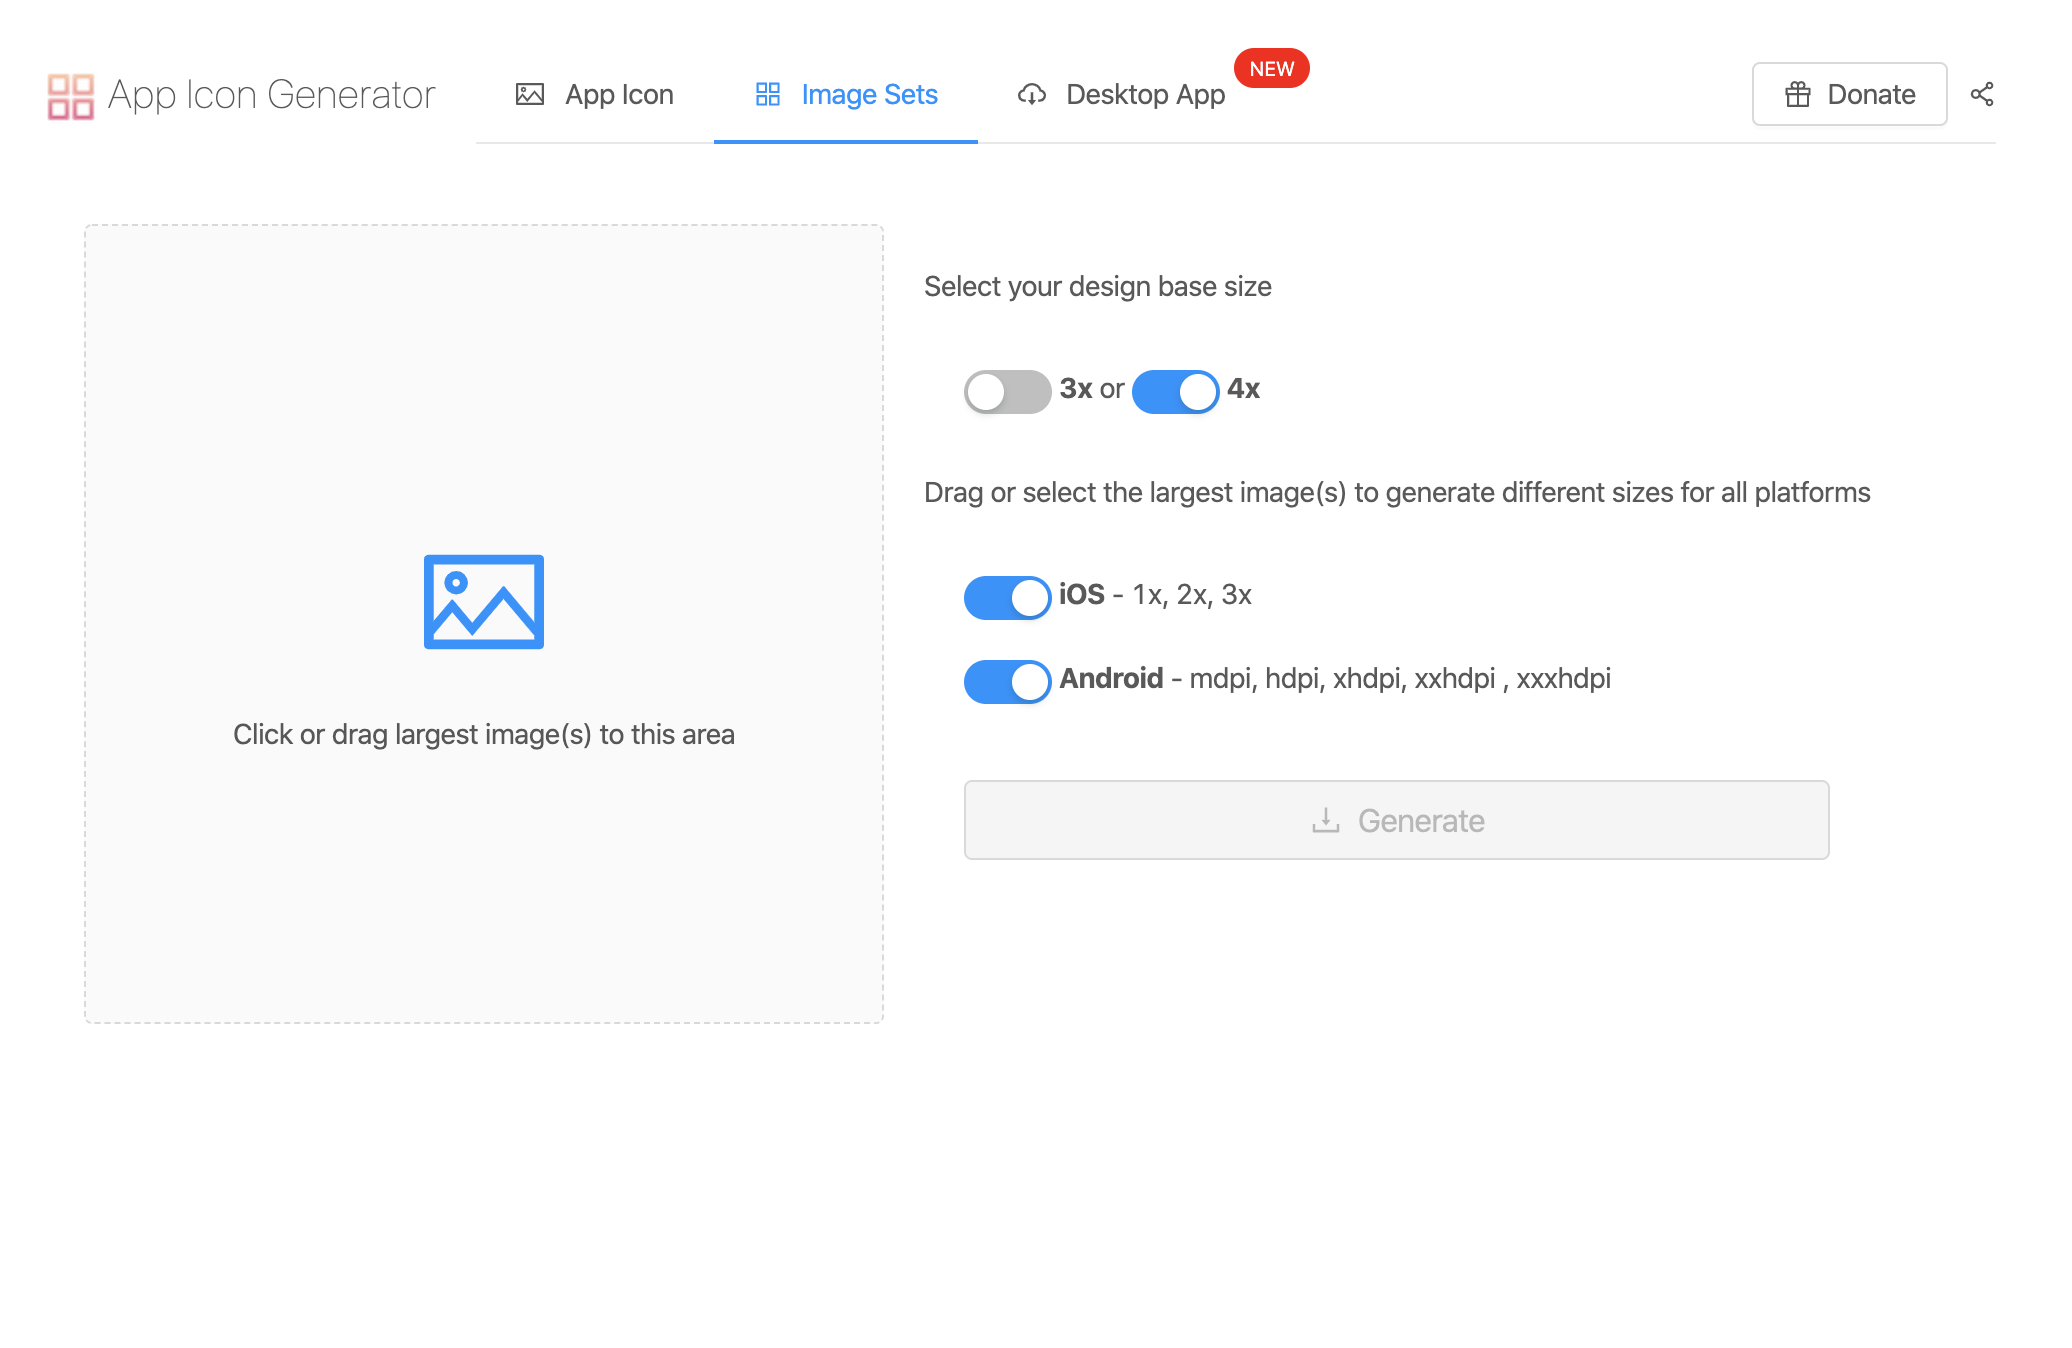Enable the 3x base size toggle
The height and width of the screenshot is (1348, 2072).
tap(1006, 391)
